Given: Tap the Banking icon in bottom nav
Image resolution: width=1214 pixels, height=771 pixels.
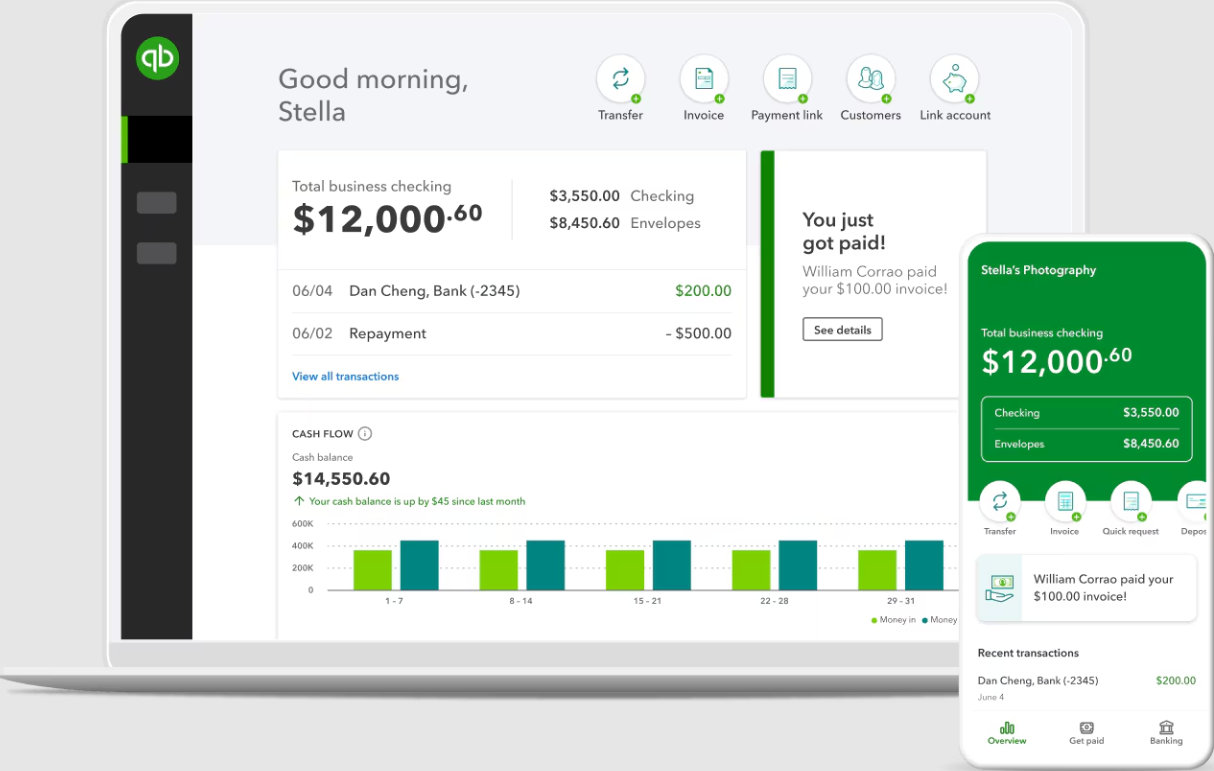Looking at the screenshot, I should click(x=1166, y=733).
